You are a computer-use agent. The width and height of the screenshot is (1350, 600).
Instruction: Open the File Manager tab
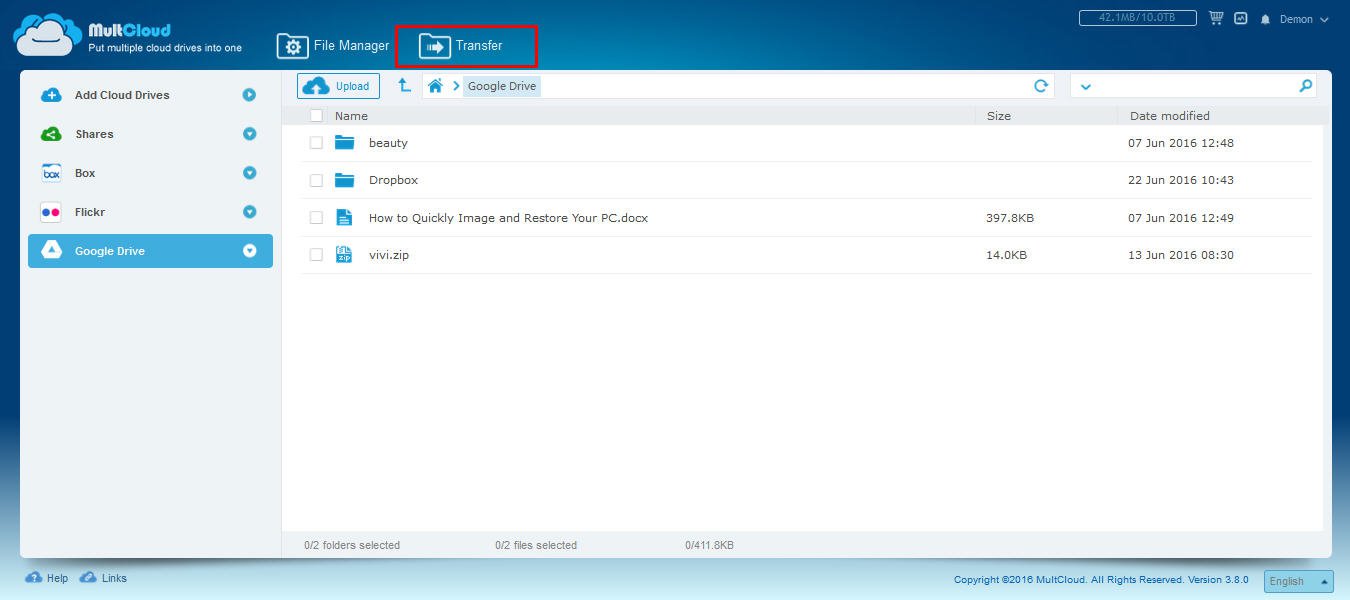pos(333,46)
